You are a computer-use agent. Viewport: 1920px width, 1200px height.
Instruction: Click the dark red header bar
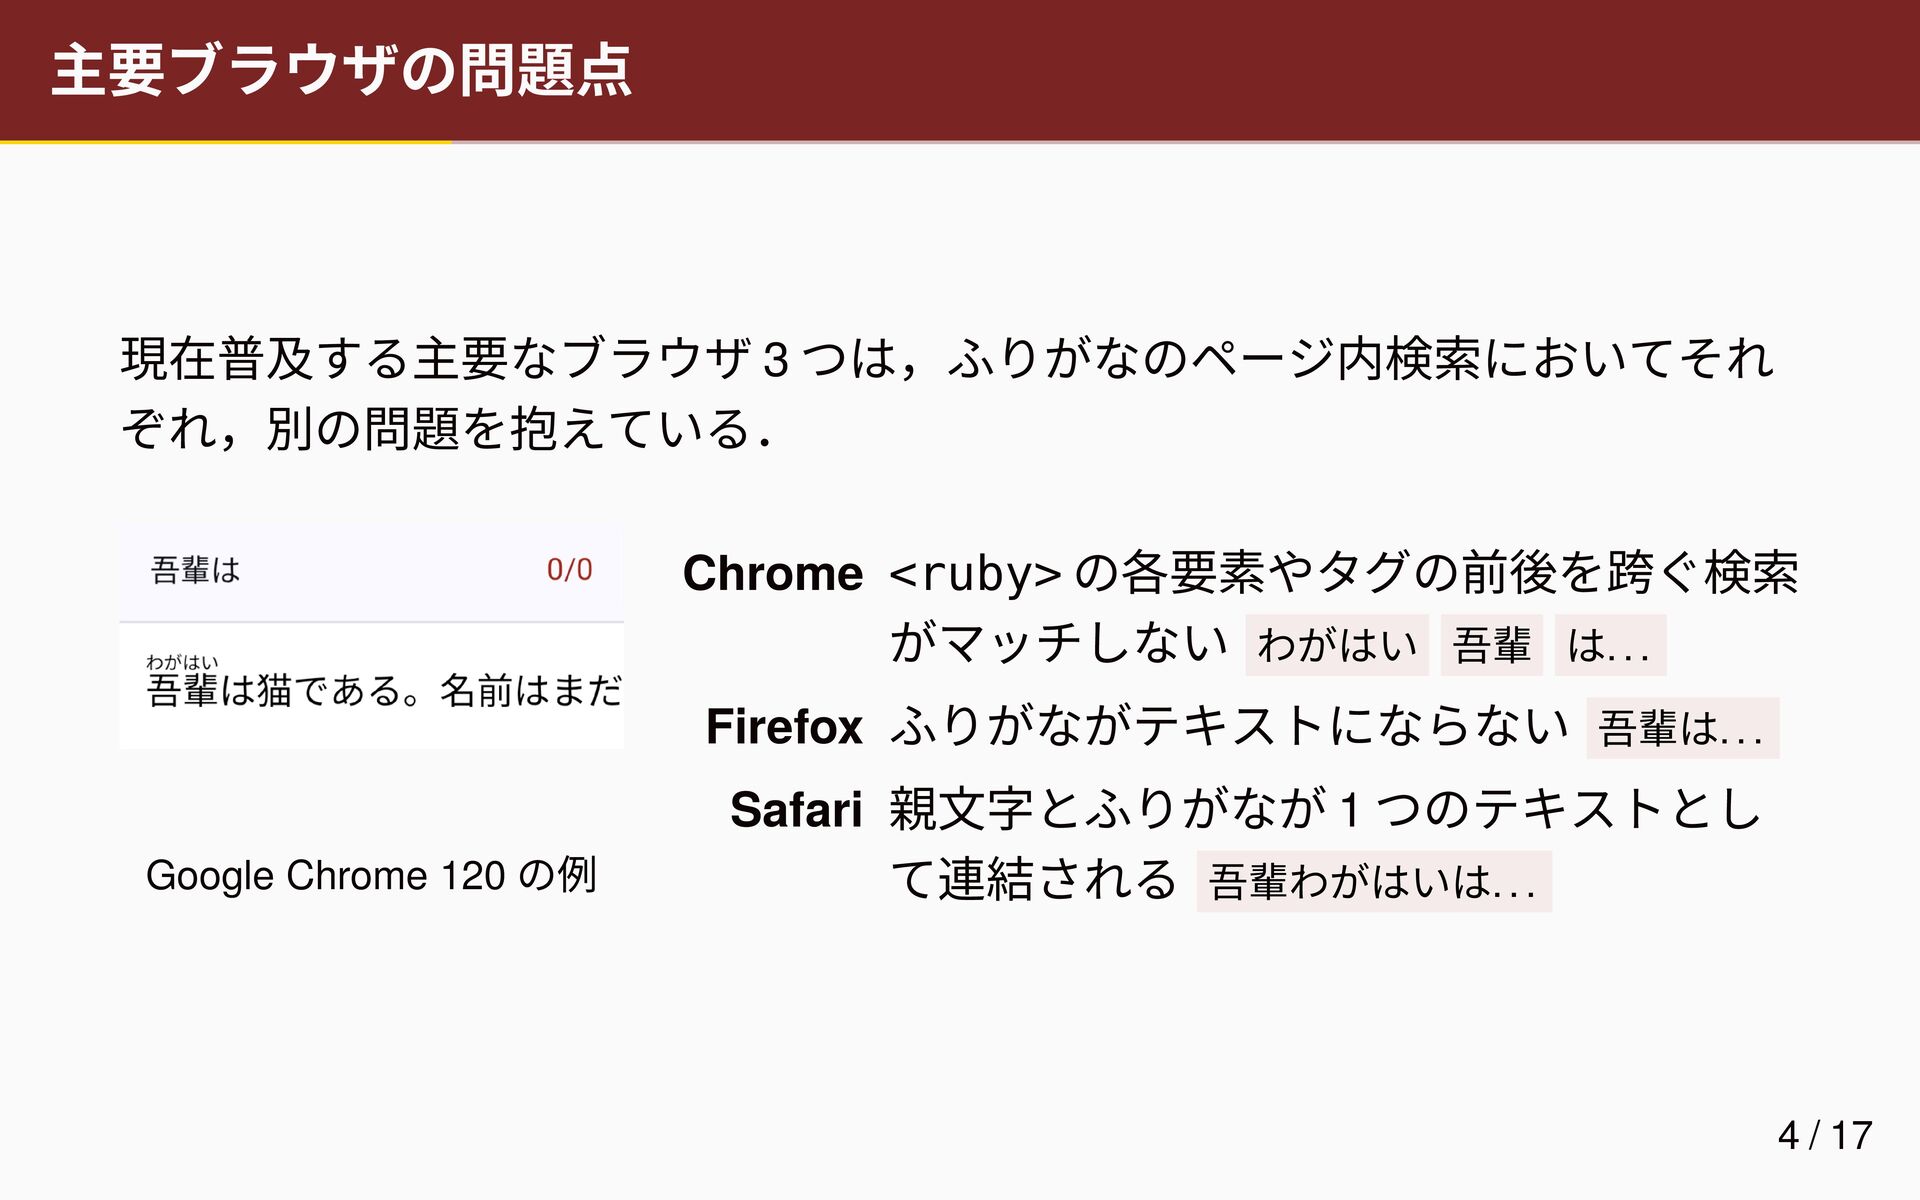coord(960,70)
